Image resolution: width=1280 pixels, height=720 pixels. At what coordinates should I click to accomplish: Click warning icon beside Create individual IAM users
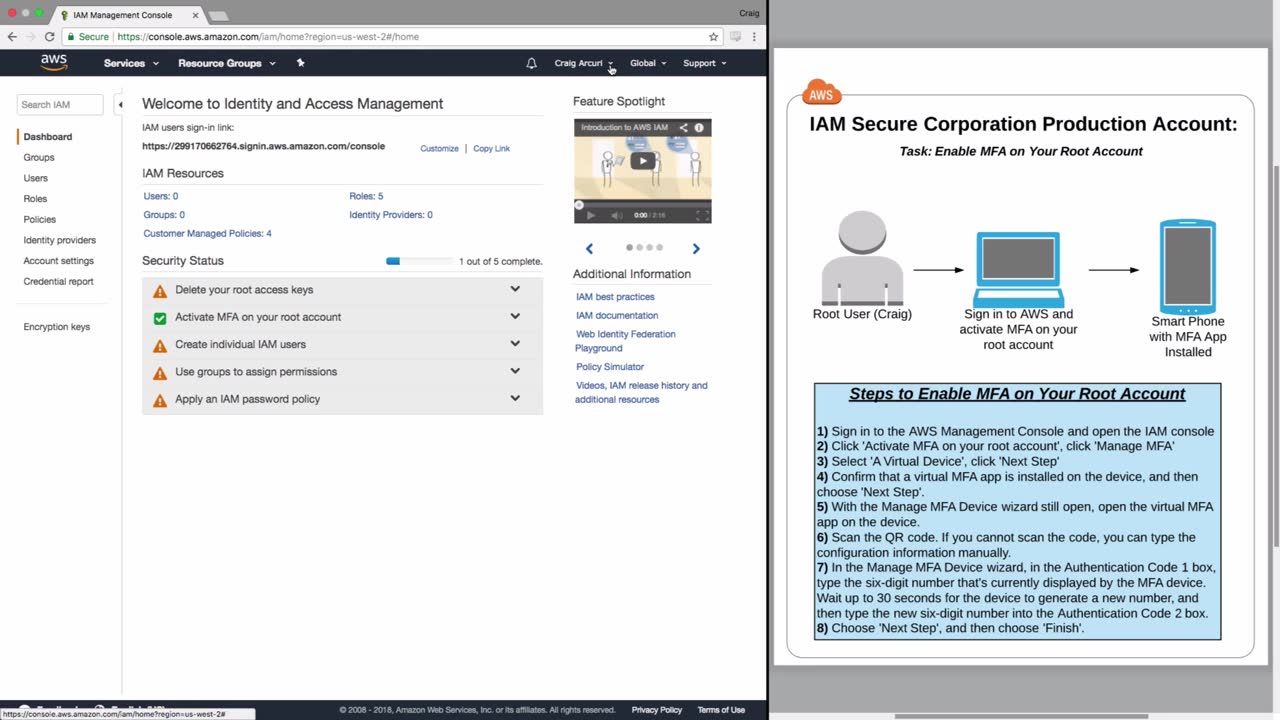160,346
